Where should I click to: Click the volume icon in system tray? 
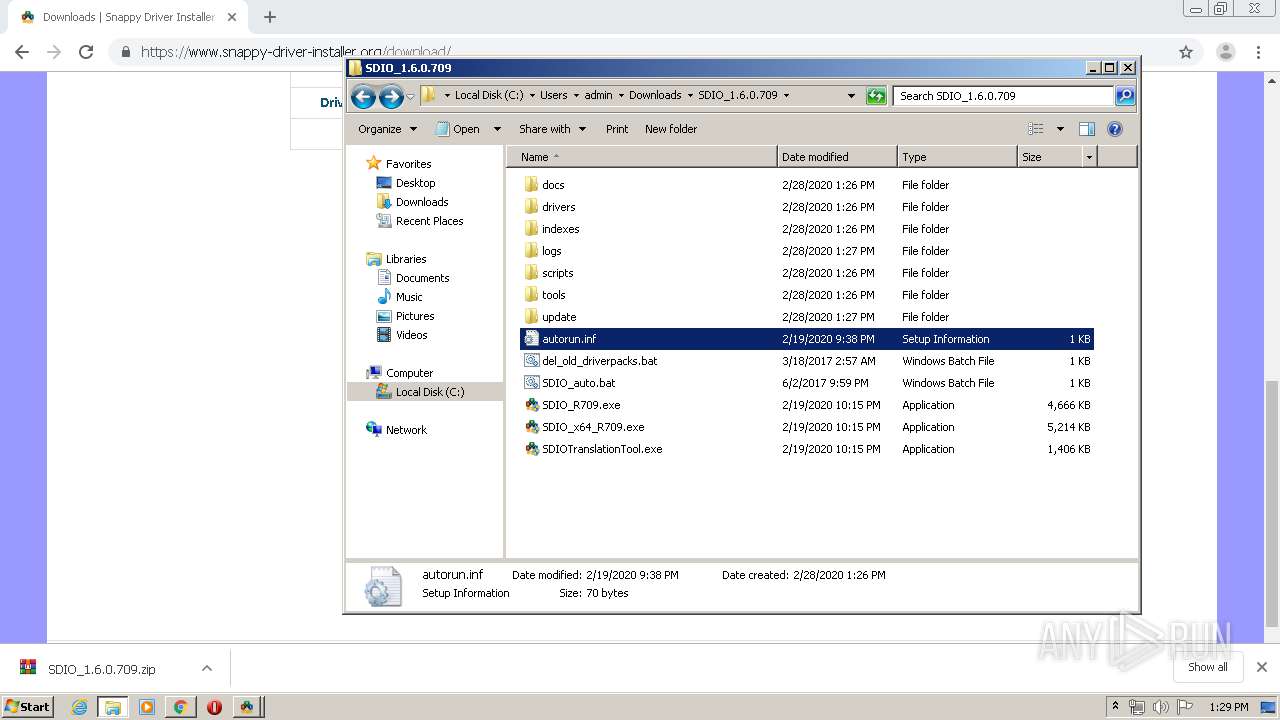[x=1160, y=707]
